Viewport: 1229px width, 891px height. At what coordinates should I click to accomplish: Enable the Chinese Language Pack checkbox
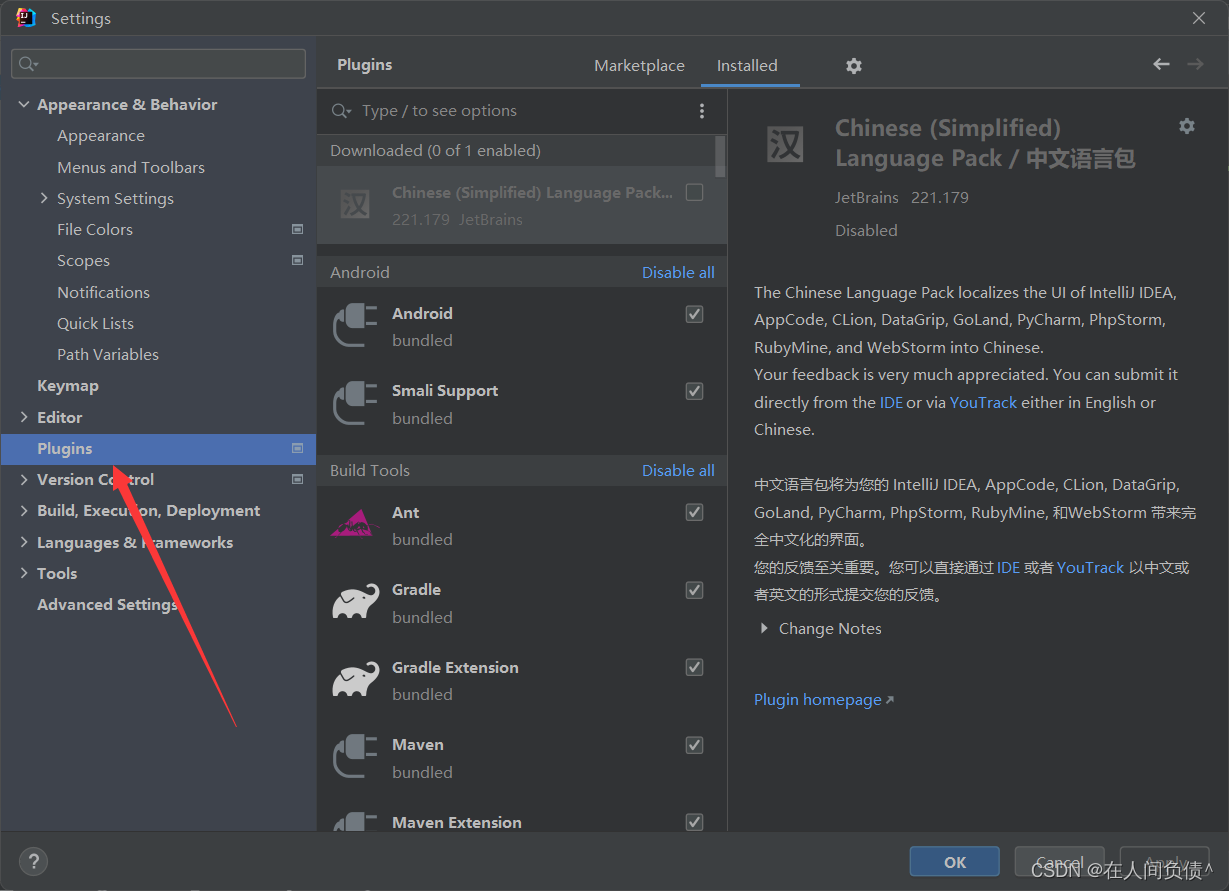pos(694,192)
